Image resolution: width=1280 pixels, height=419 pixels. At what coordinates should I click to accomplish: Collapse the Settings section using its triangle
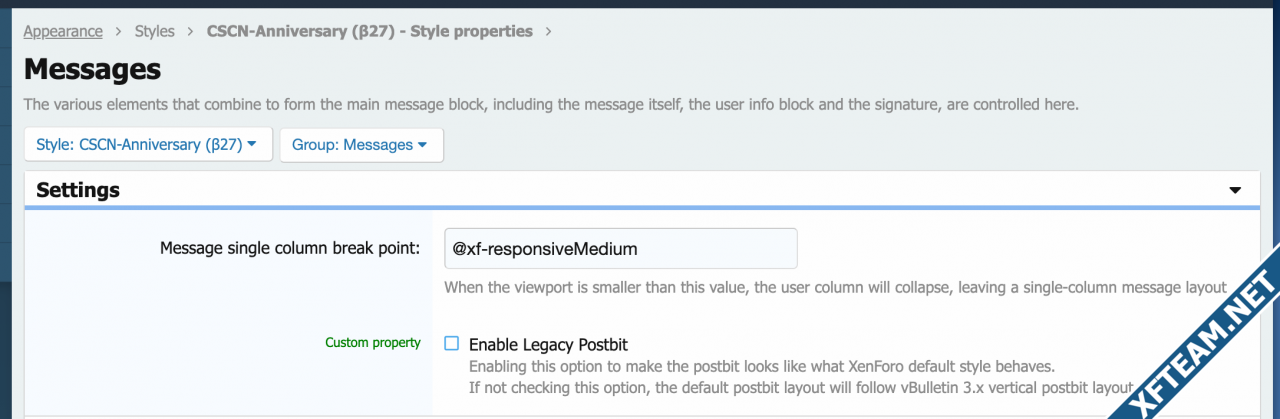click(1235, 190)
